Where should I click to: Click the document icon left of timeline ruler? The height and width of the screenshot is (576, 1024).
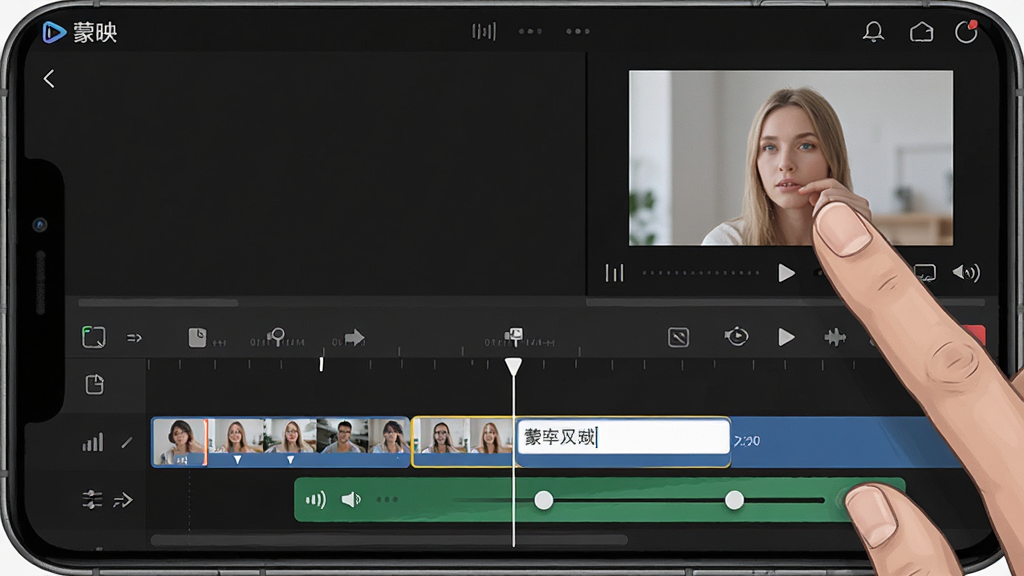[95, 384]
